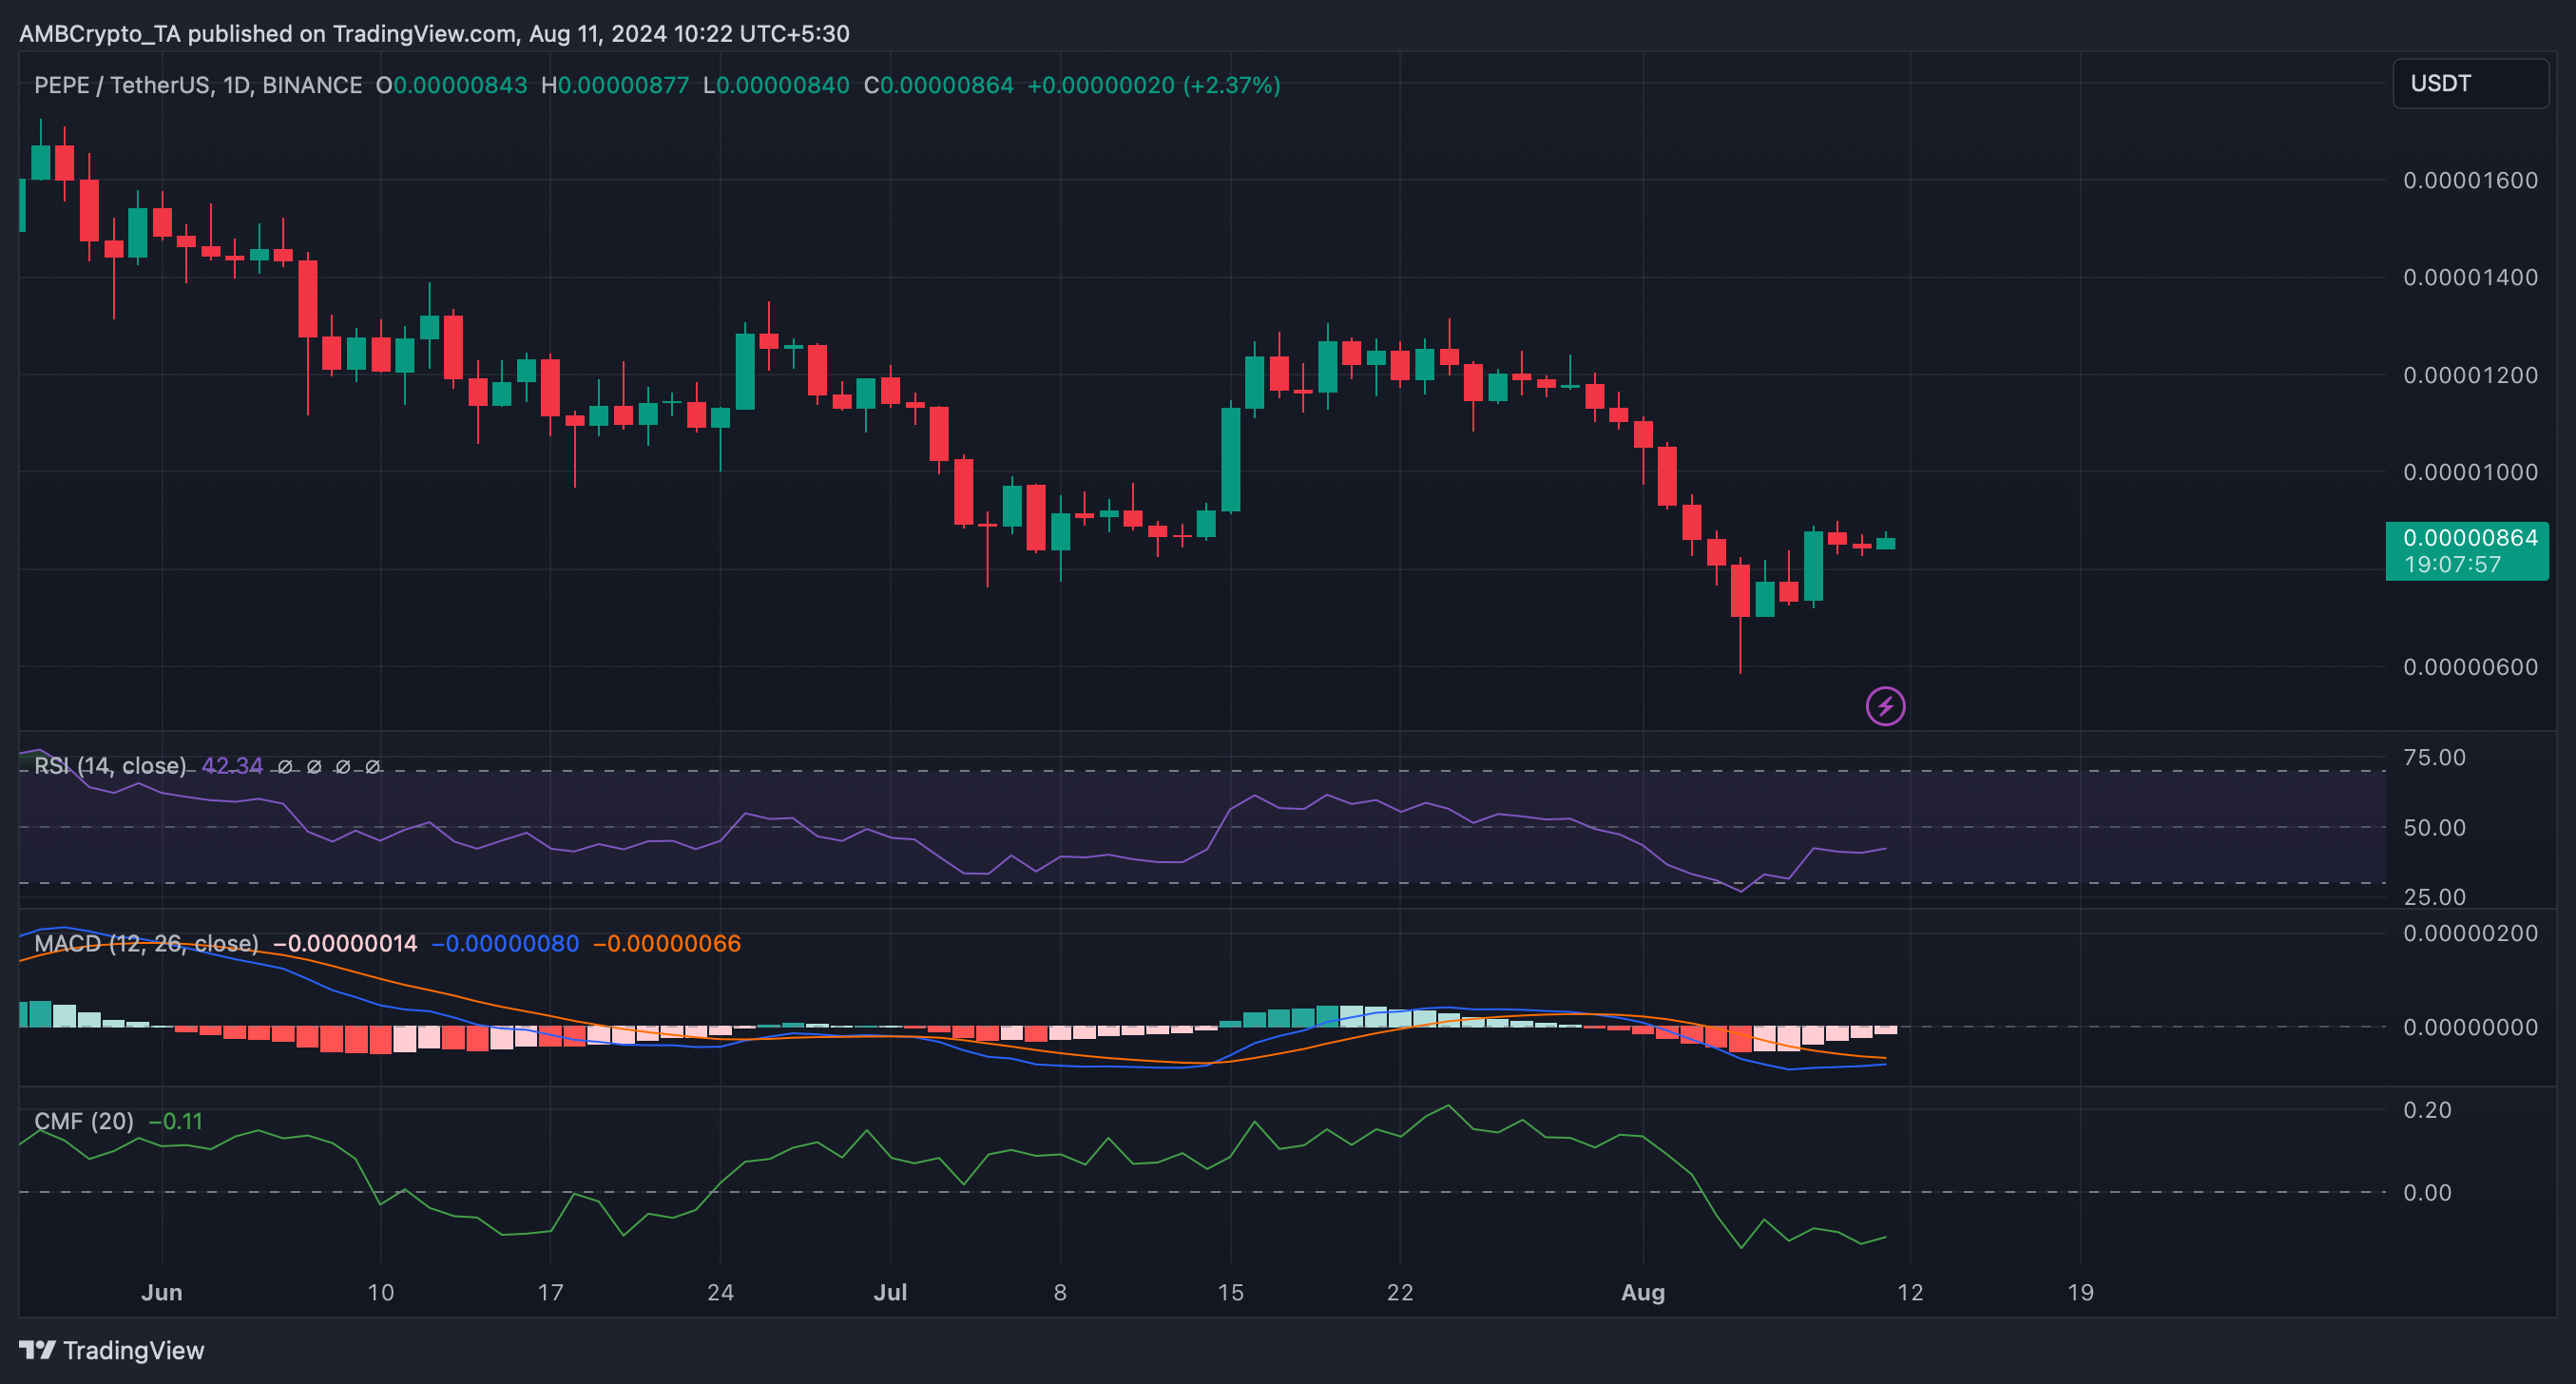Viewport: 2576px width, 1384px height.
Task: Click the purple lightning bolt event icon
Action: tap(1885, 707)
